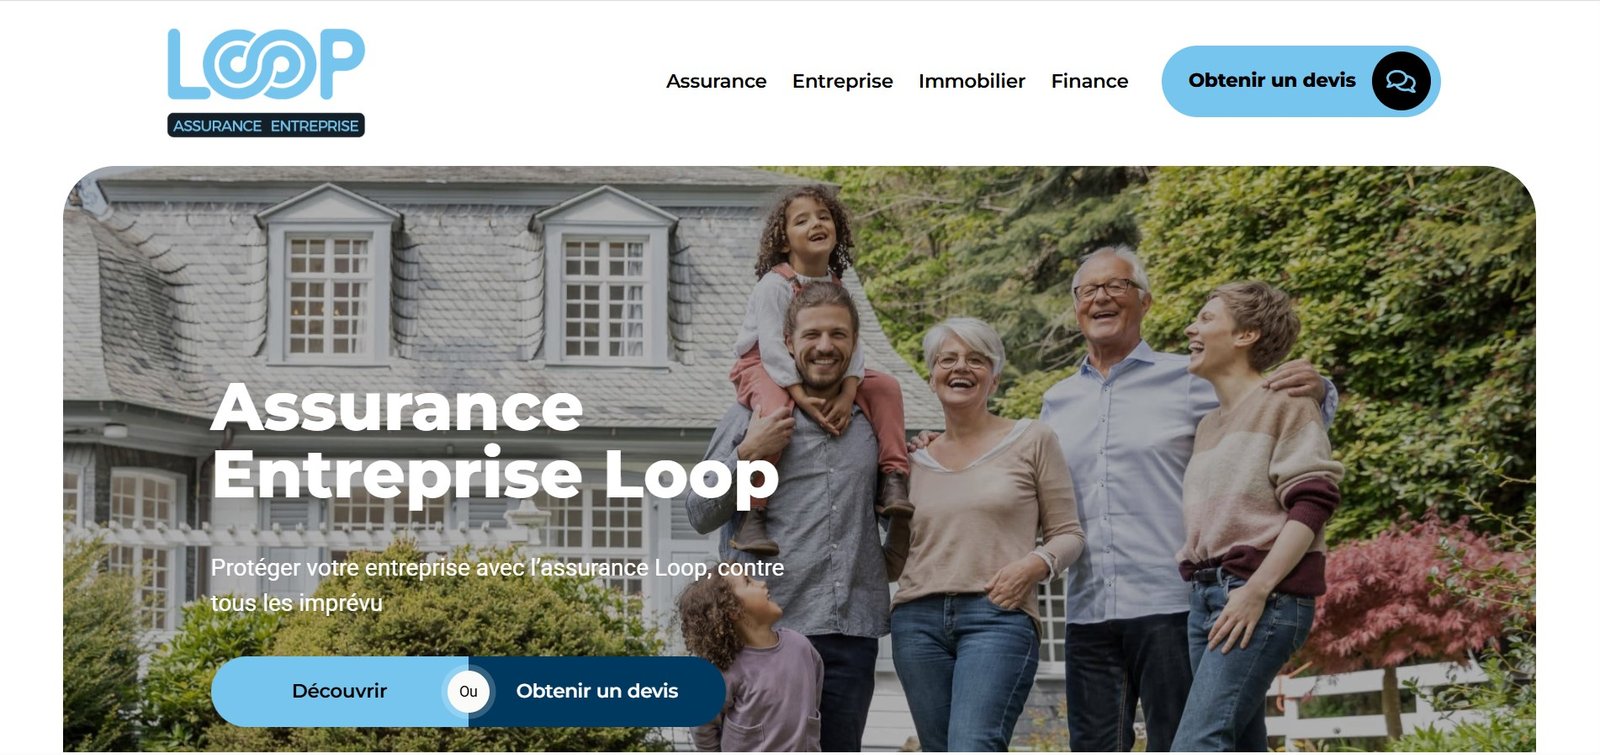This screenshot has width=1600, height=755.
Task: Select the Finance navigation item
Action: 1089,81
